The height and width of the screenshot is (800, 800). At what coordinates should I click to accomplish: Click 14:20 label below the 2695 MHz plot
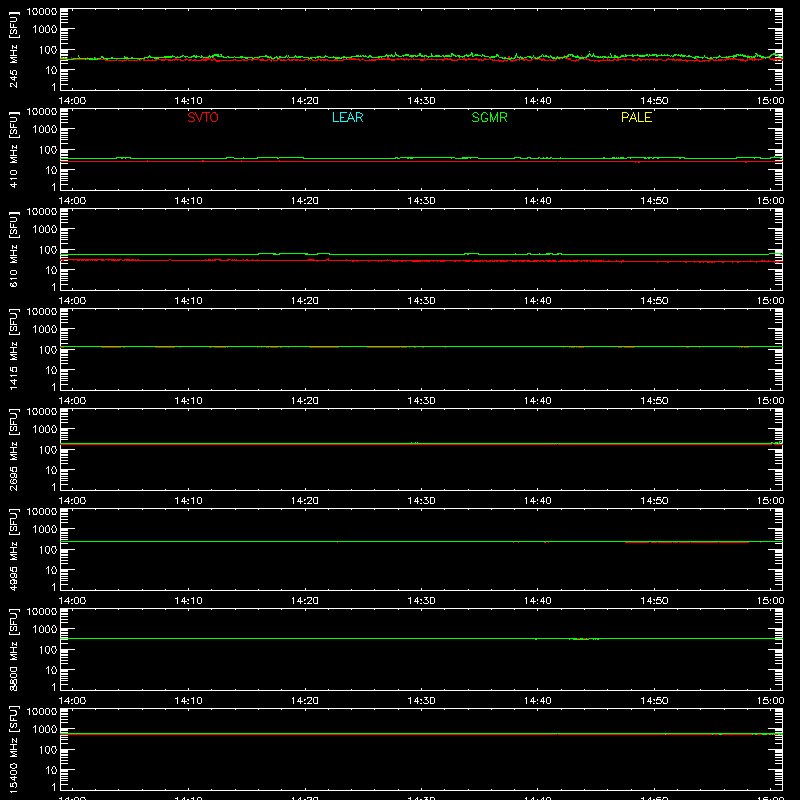tap(305, 501)
